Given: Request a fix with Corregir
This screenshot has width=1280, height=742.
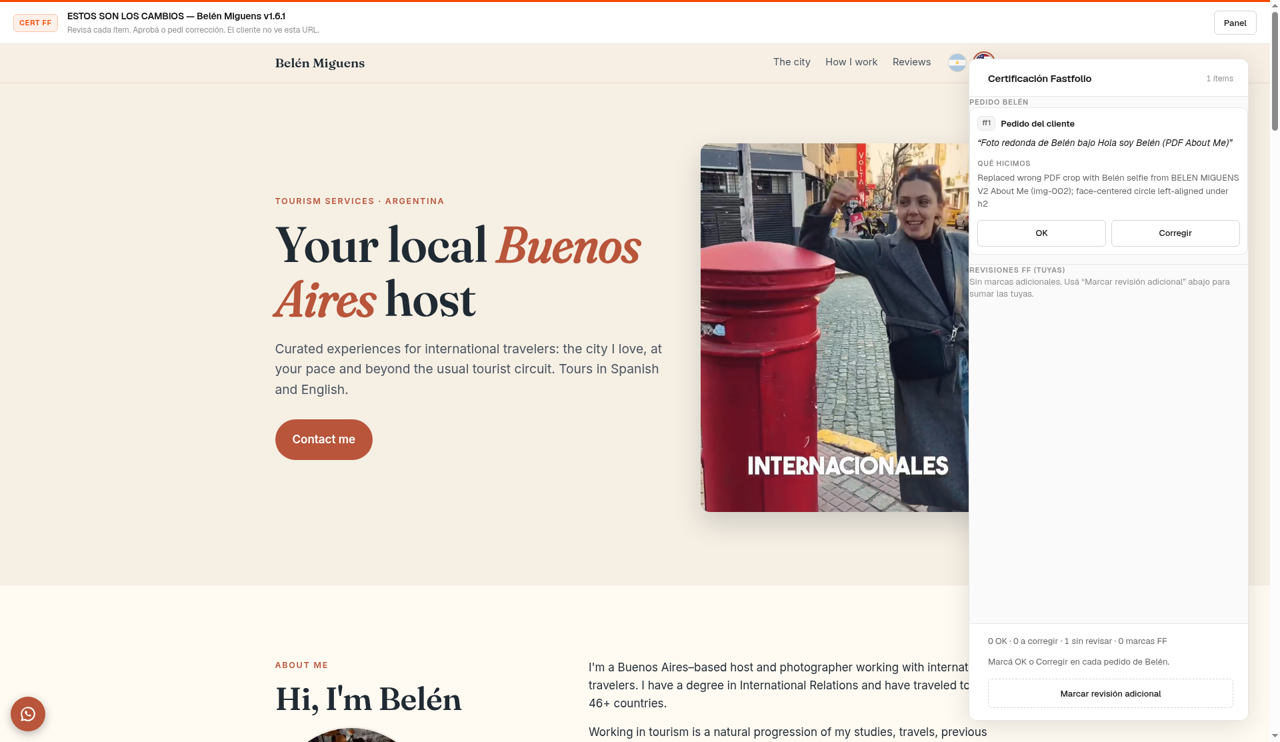Looking at the screenshot, I should tap(1175, 233).
